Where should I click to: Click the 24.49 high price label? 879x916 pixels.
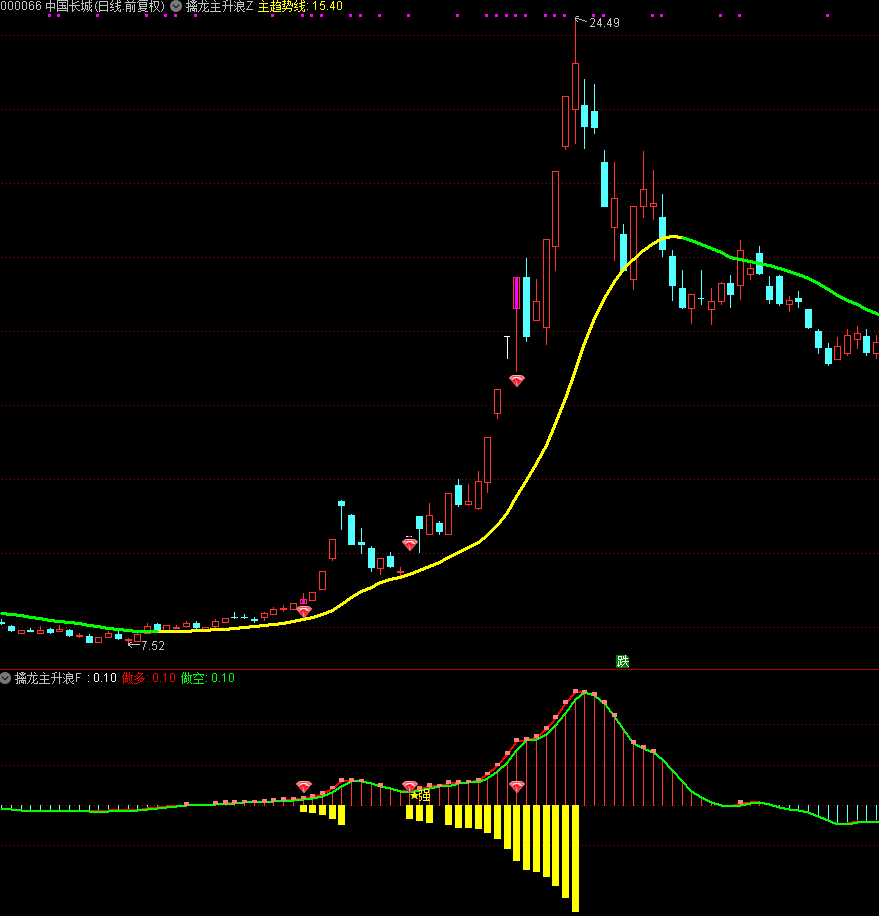pos(604,23)
